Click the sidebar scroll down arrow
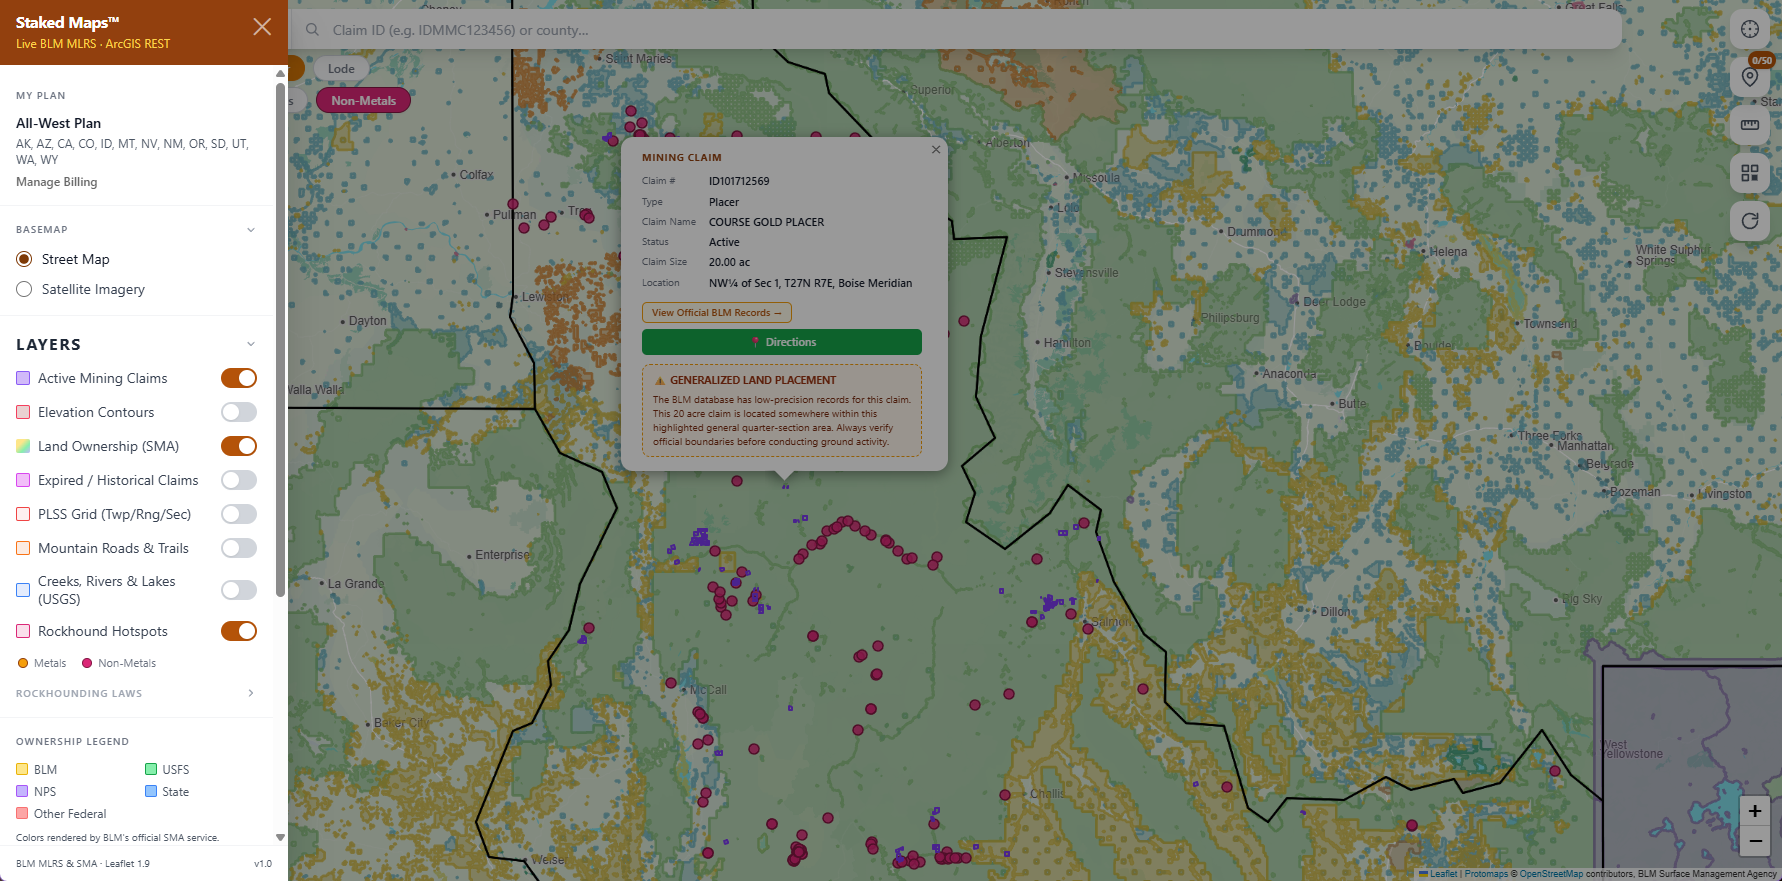This screenshot has height=881, width=1782. tap(280, 838)
